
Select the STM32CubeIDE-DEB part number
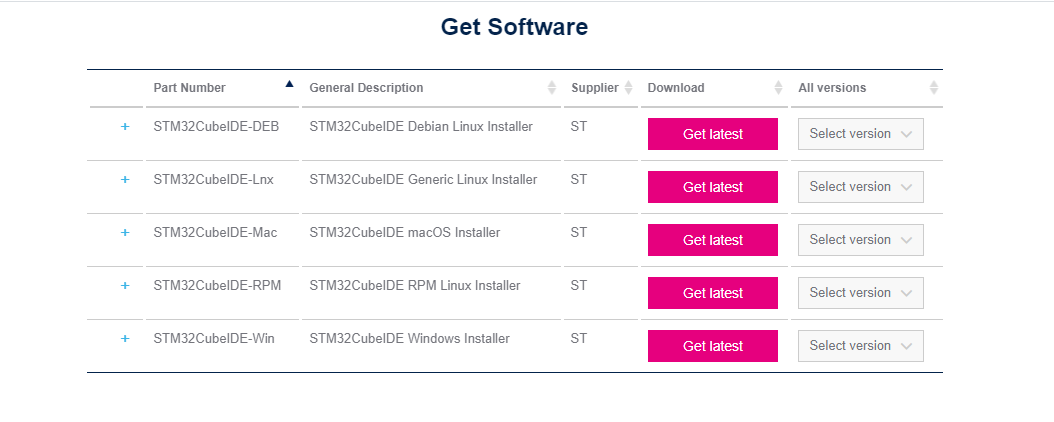point(216,126)
